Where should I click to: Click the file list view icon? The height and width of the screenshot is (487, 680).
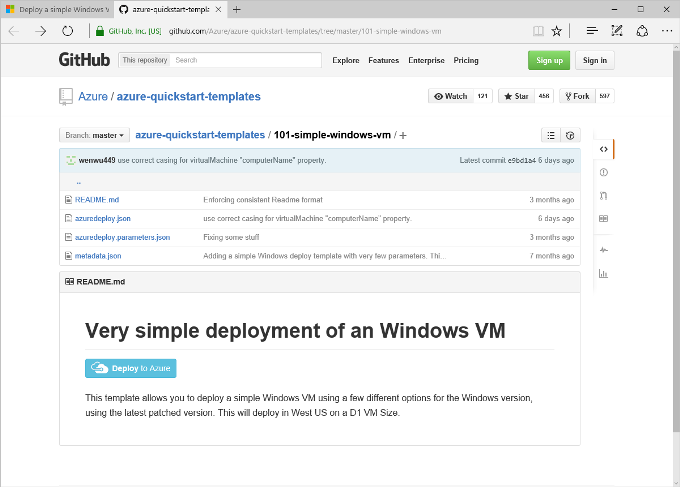551,135
